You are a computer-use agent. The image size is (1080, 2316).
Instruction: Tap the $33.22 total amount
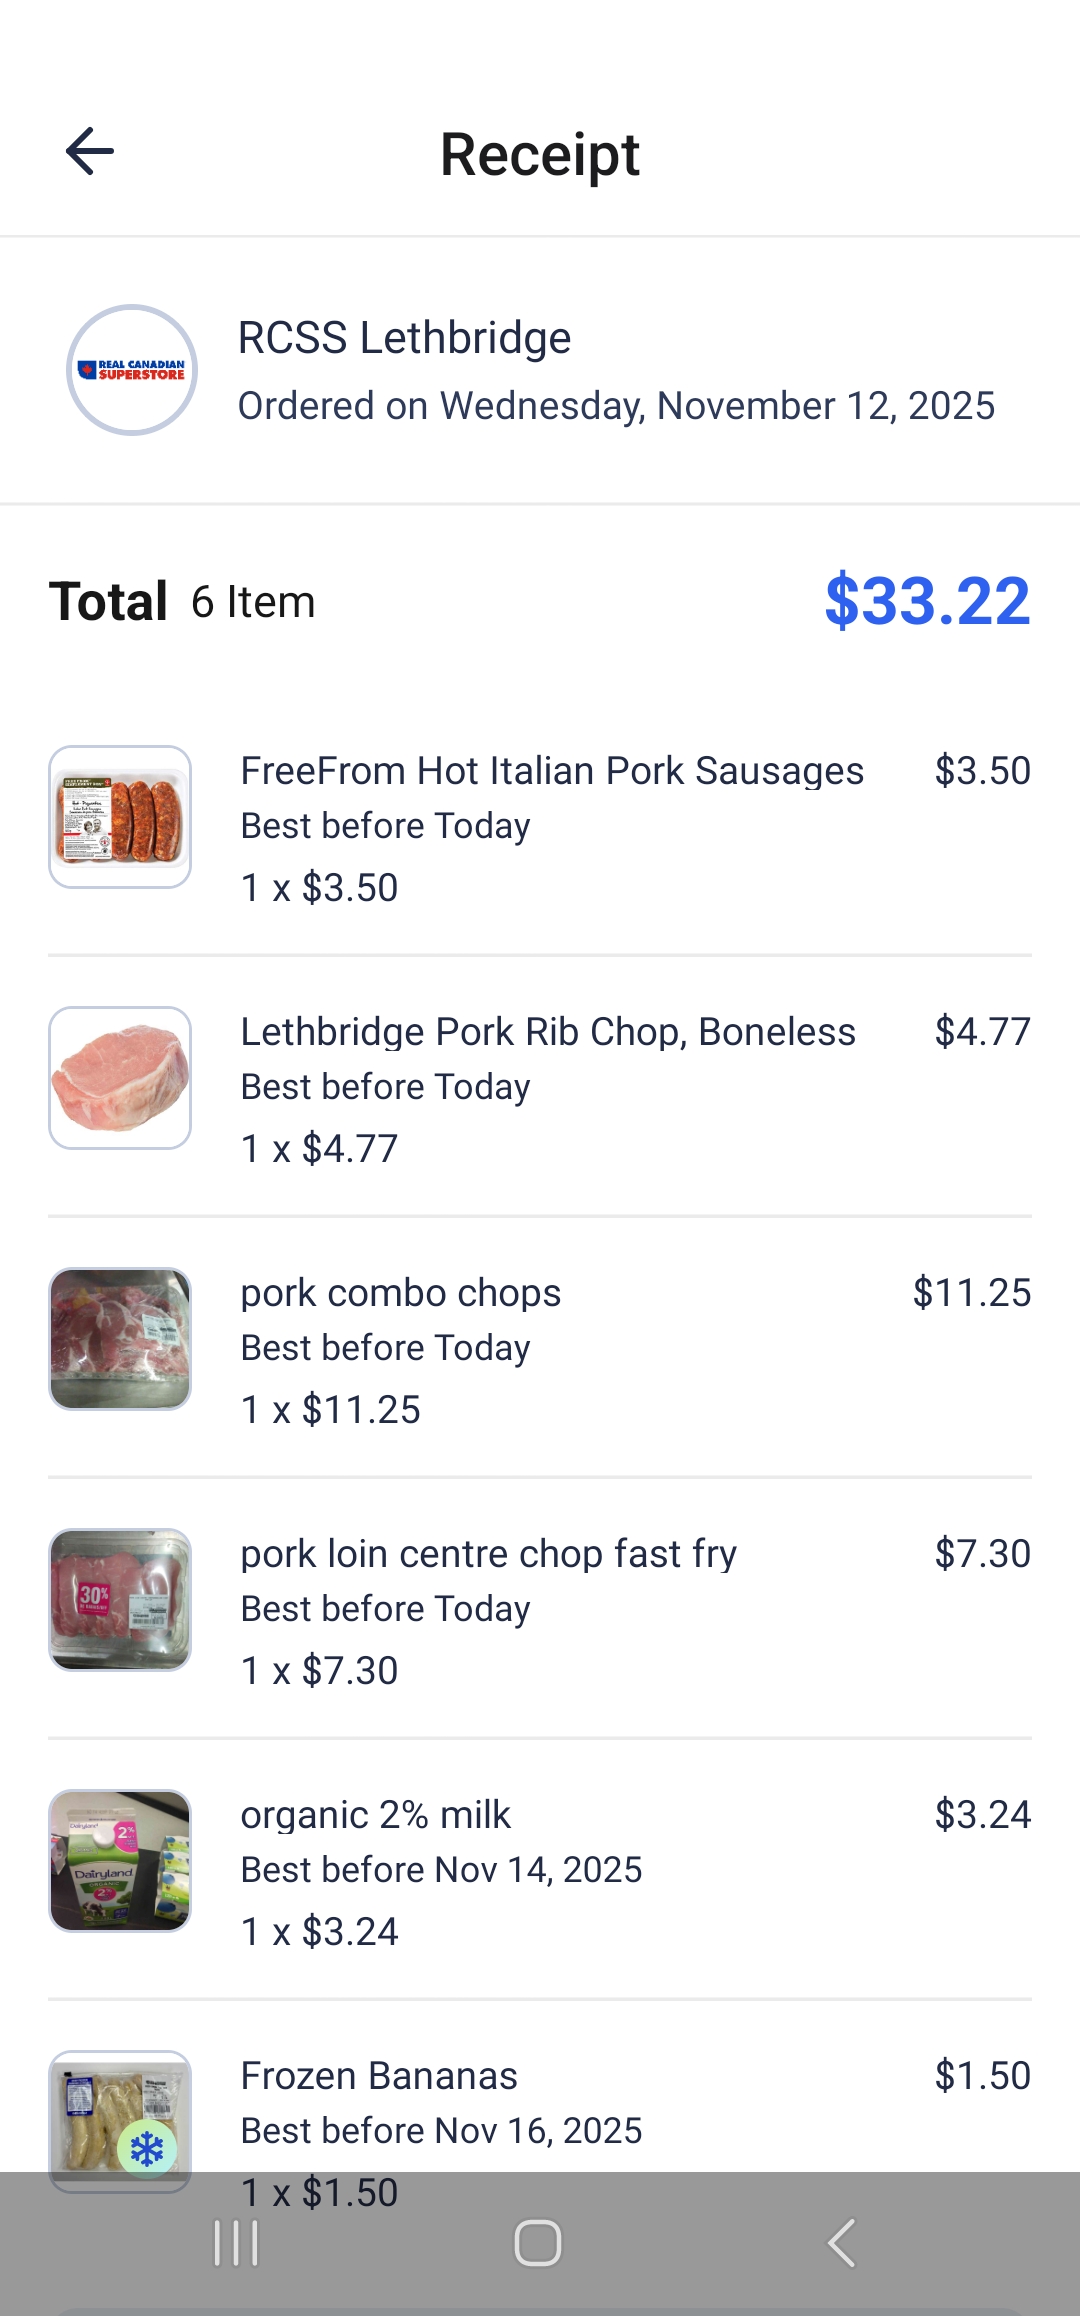pos(927,601)
